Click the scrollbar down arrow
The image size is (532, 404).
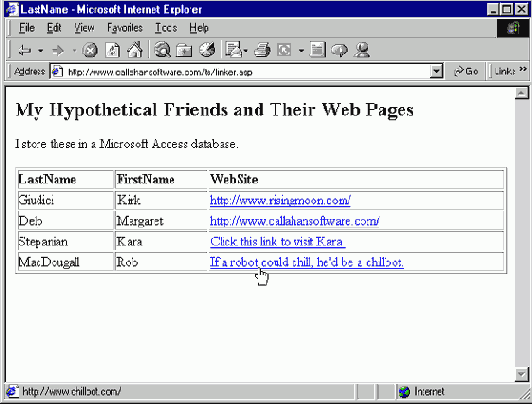521,374
